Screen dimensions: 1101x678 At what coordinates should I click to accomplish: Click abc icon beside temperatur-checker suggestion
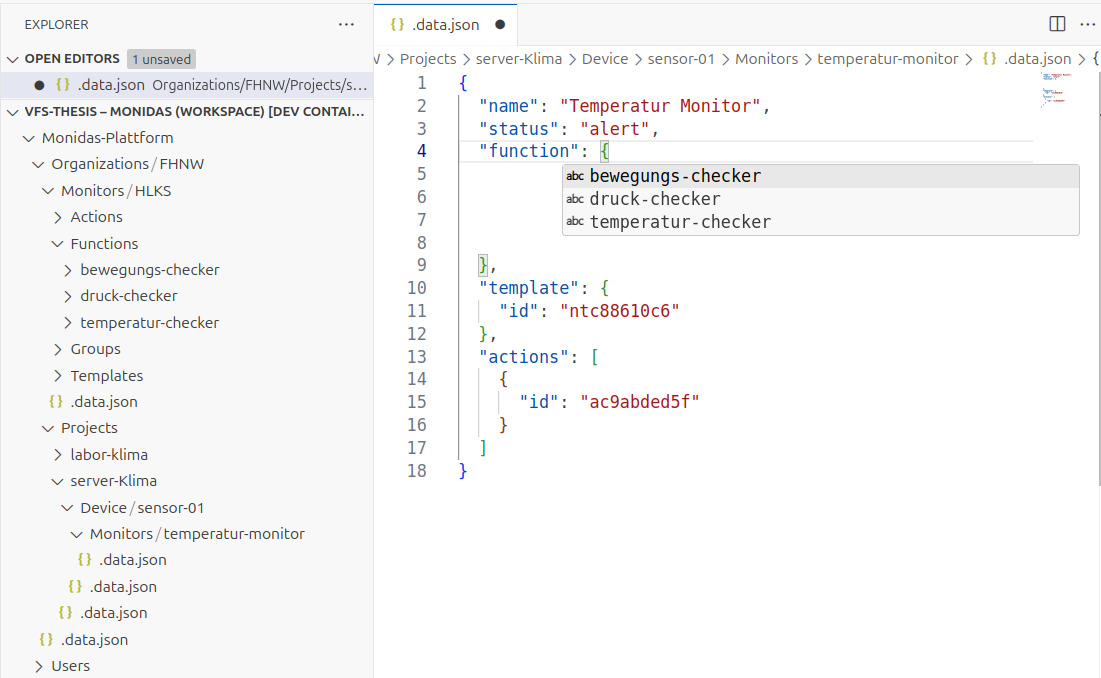click(575, 222)
